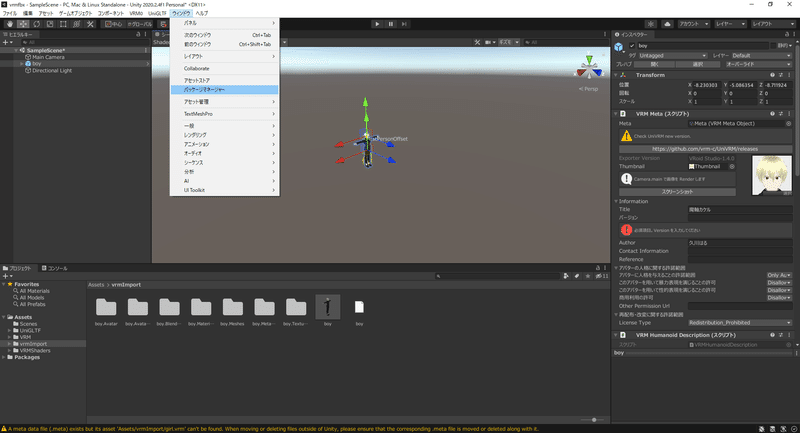
Task: Click Project favorites star icon
Action: [588, 276]
